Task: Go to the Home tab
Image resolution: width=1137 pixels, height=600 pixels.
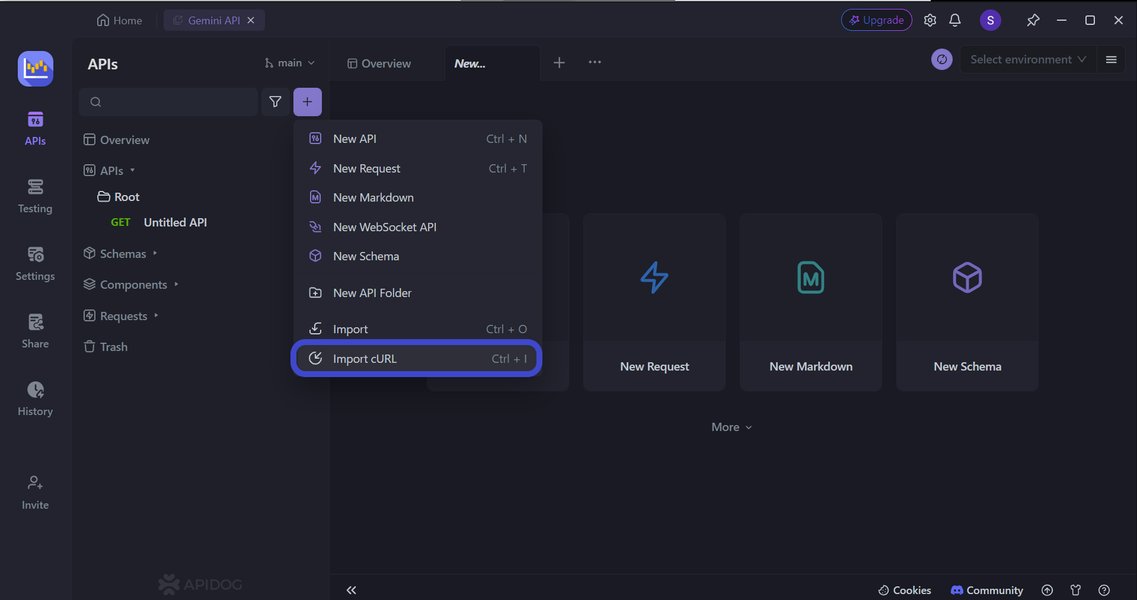Action: (x=120, y=20)
